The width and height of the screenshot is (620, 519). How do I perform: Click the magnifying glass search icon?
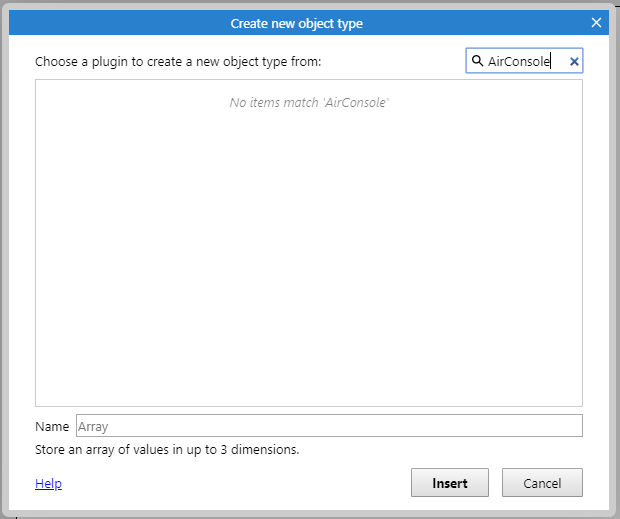477,61
